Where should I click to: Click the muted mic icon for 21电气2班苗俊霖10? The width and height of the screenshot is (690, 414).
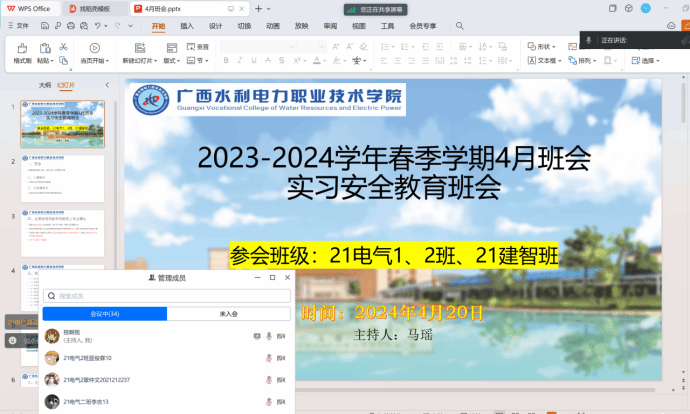pos(268,358)
